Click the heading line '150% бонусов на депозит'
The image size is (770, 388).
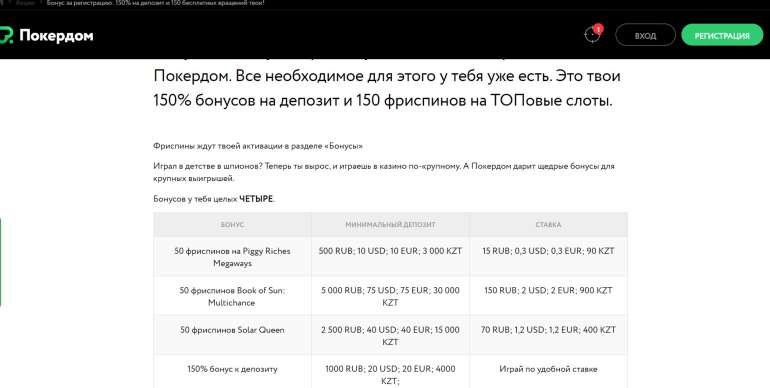(x=383, y=100)
